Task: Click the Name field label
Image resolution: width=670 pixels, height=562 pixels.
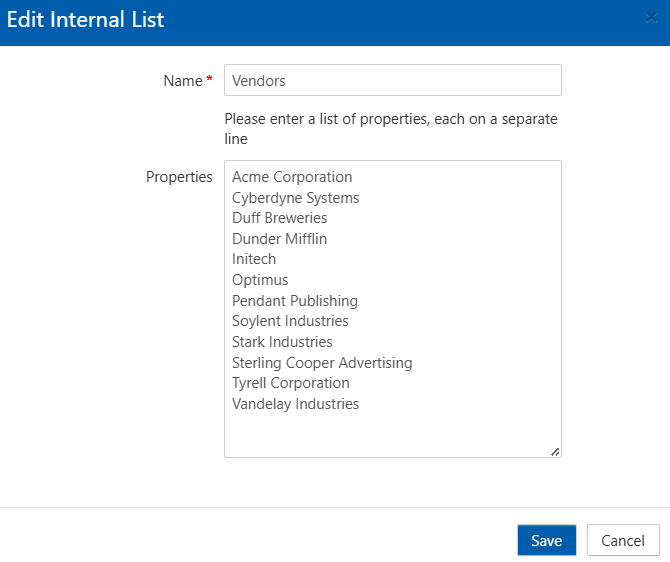Action: [x=182, y=80]
